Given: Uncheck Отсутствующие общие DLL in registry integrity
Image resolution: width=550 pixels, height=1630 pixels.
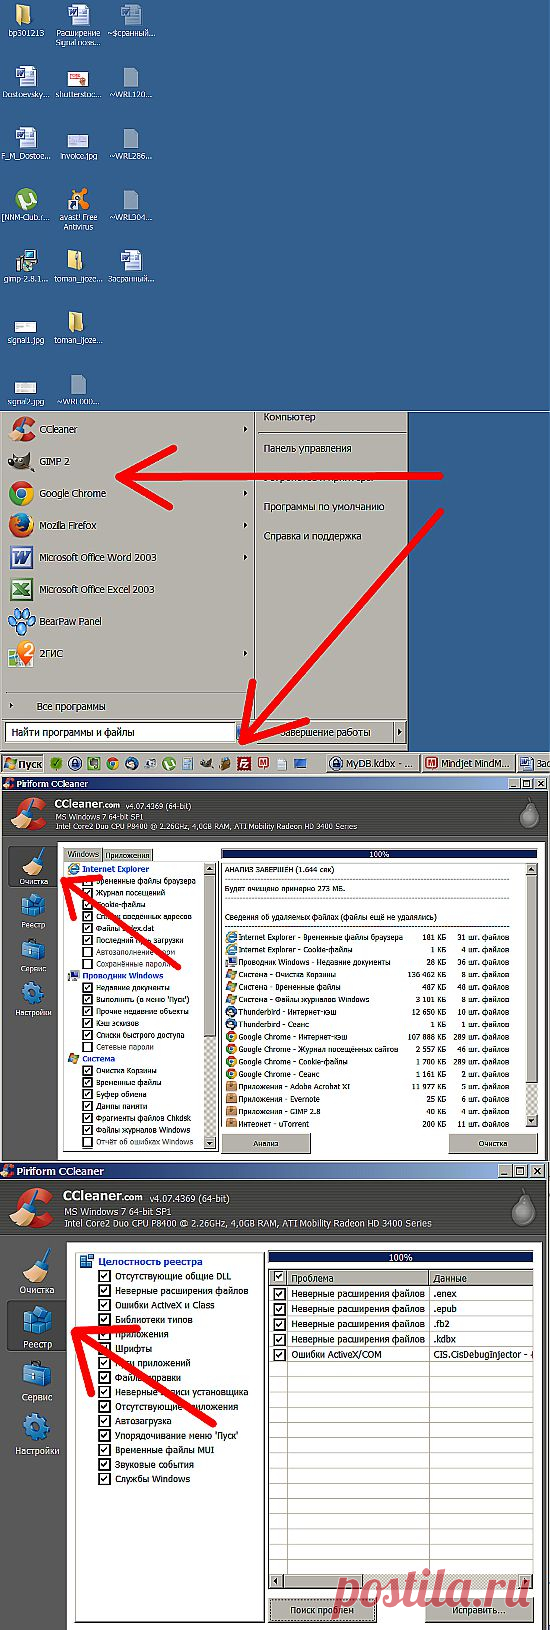Looking at the screenshot, I should [x=104, y=1276].
